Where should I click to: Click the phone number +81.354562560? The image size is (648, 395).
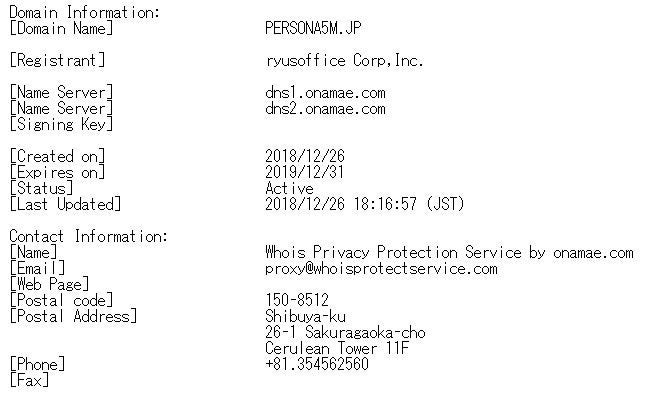(x=317, y=364)
